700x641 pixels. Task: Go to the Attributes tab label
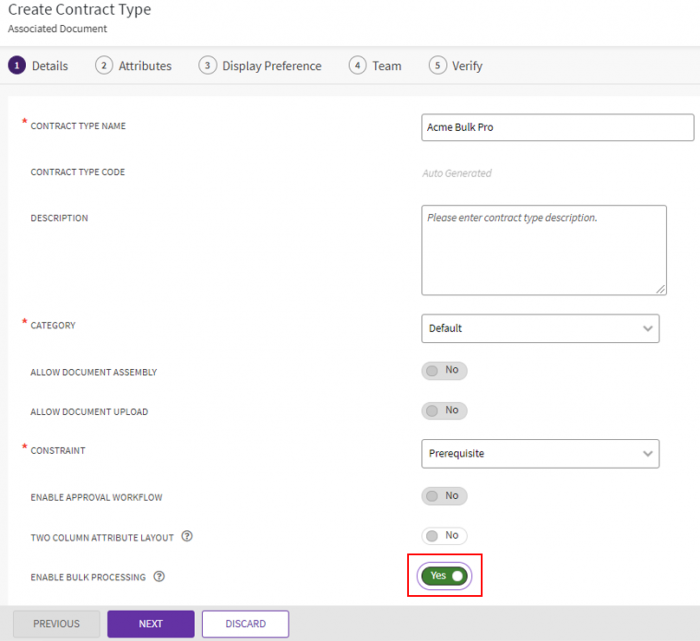[x=145, y=66]
